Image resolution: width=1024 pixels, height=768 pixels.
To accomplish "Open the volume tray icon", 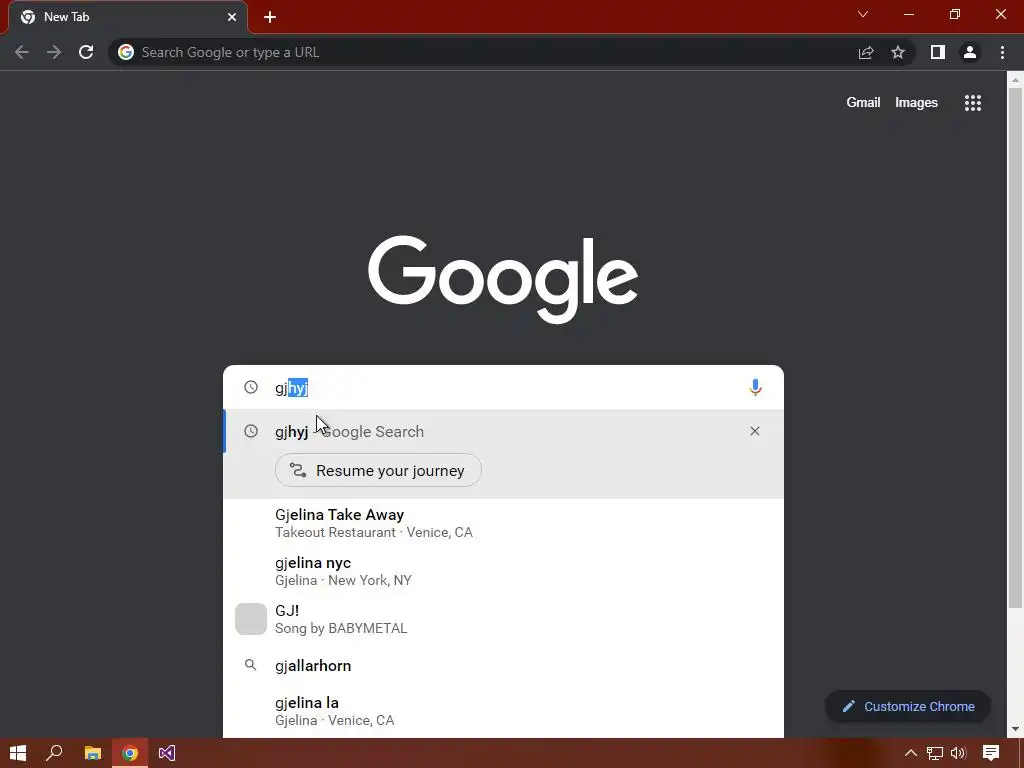I will [x=958, y=753].
